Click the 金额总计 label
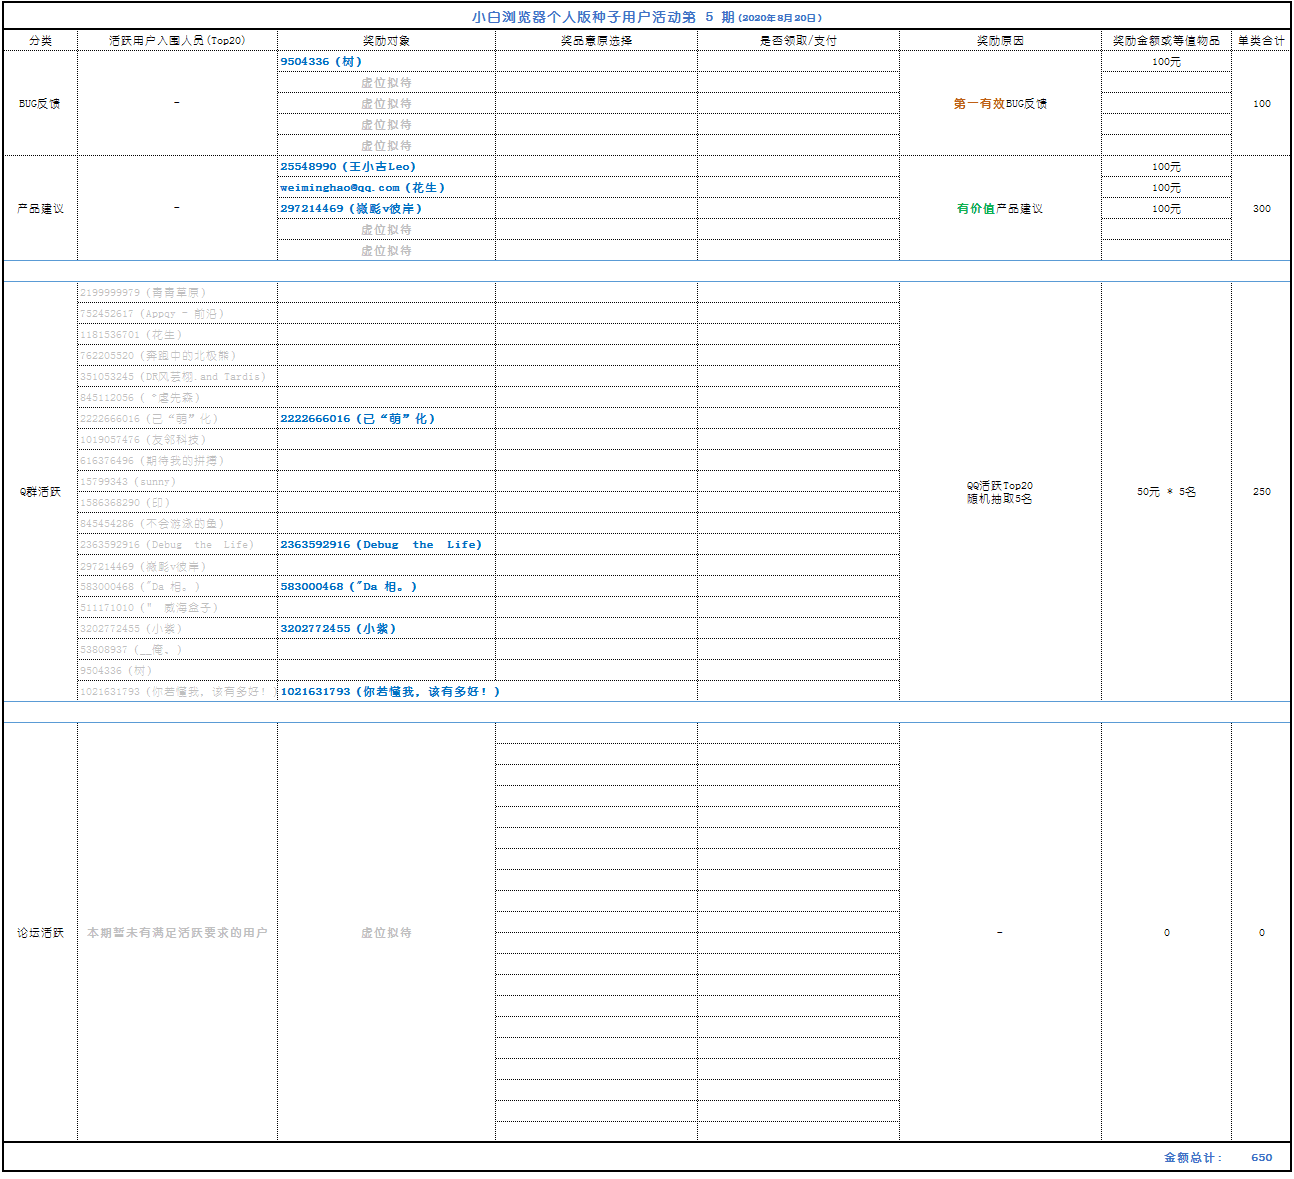This screenshot has height=1179, width=1294. [x=1193, y=1158]
